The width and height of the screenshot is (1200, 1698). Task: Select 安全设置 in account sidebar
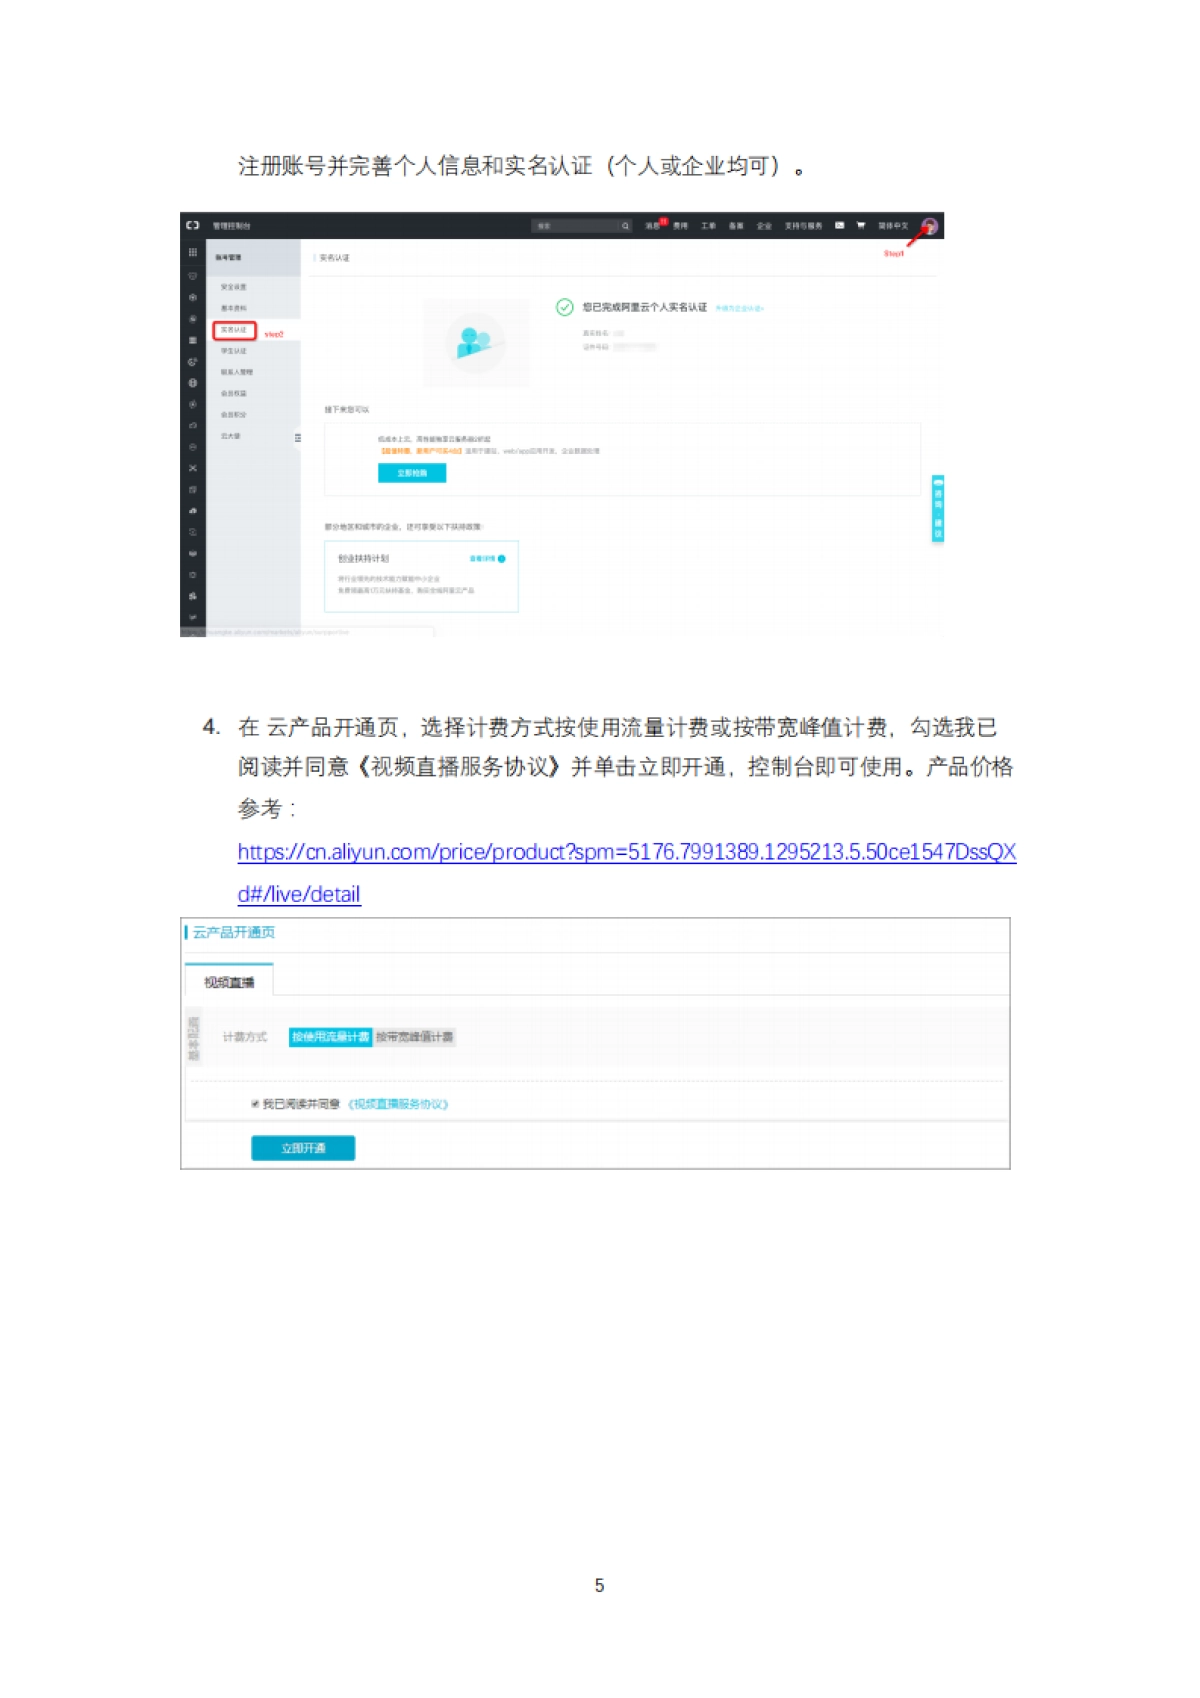(x=234, y=287)
